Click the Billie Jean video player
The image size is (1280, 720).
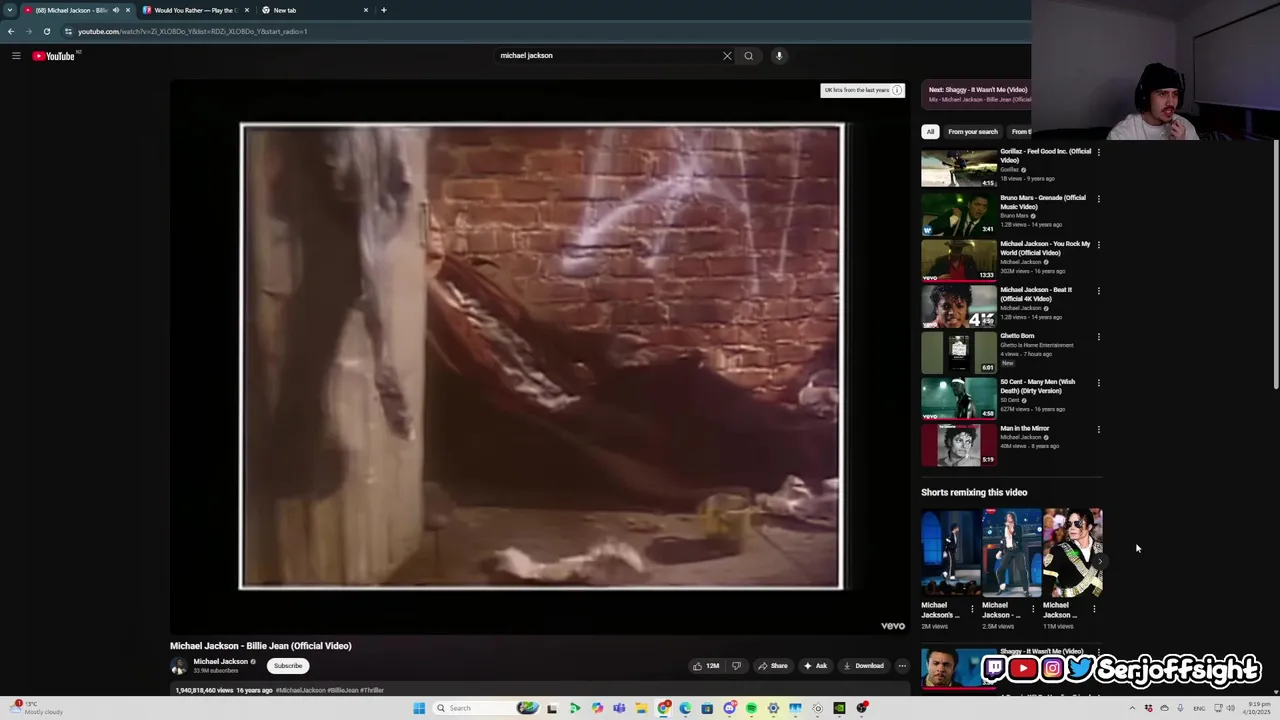[541, 357]
